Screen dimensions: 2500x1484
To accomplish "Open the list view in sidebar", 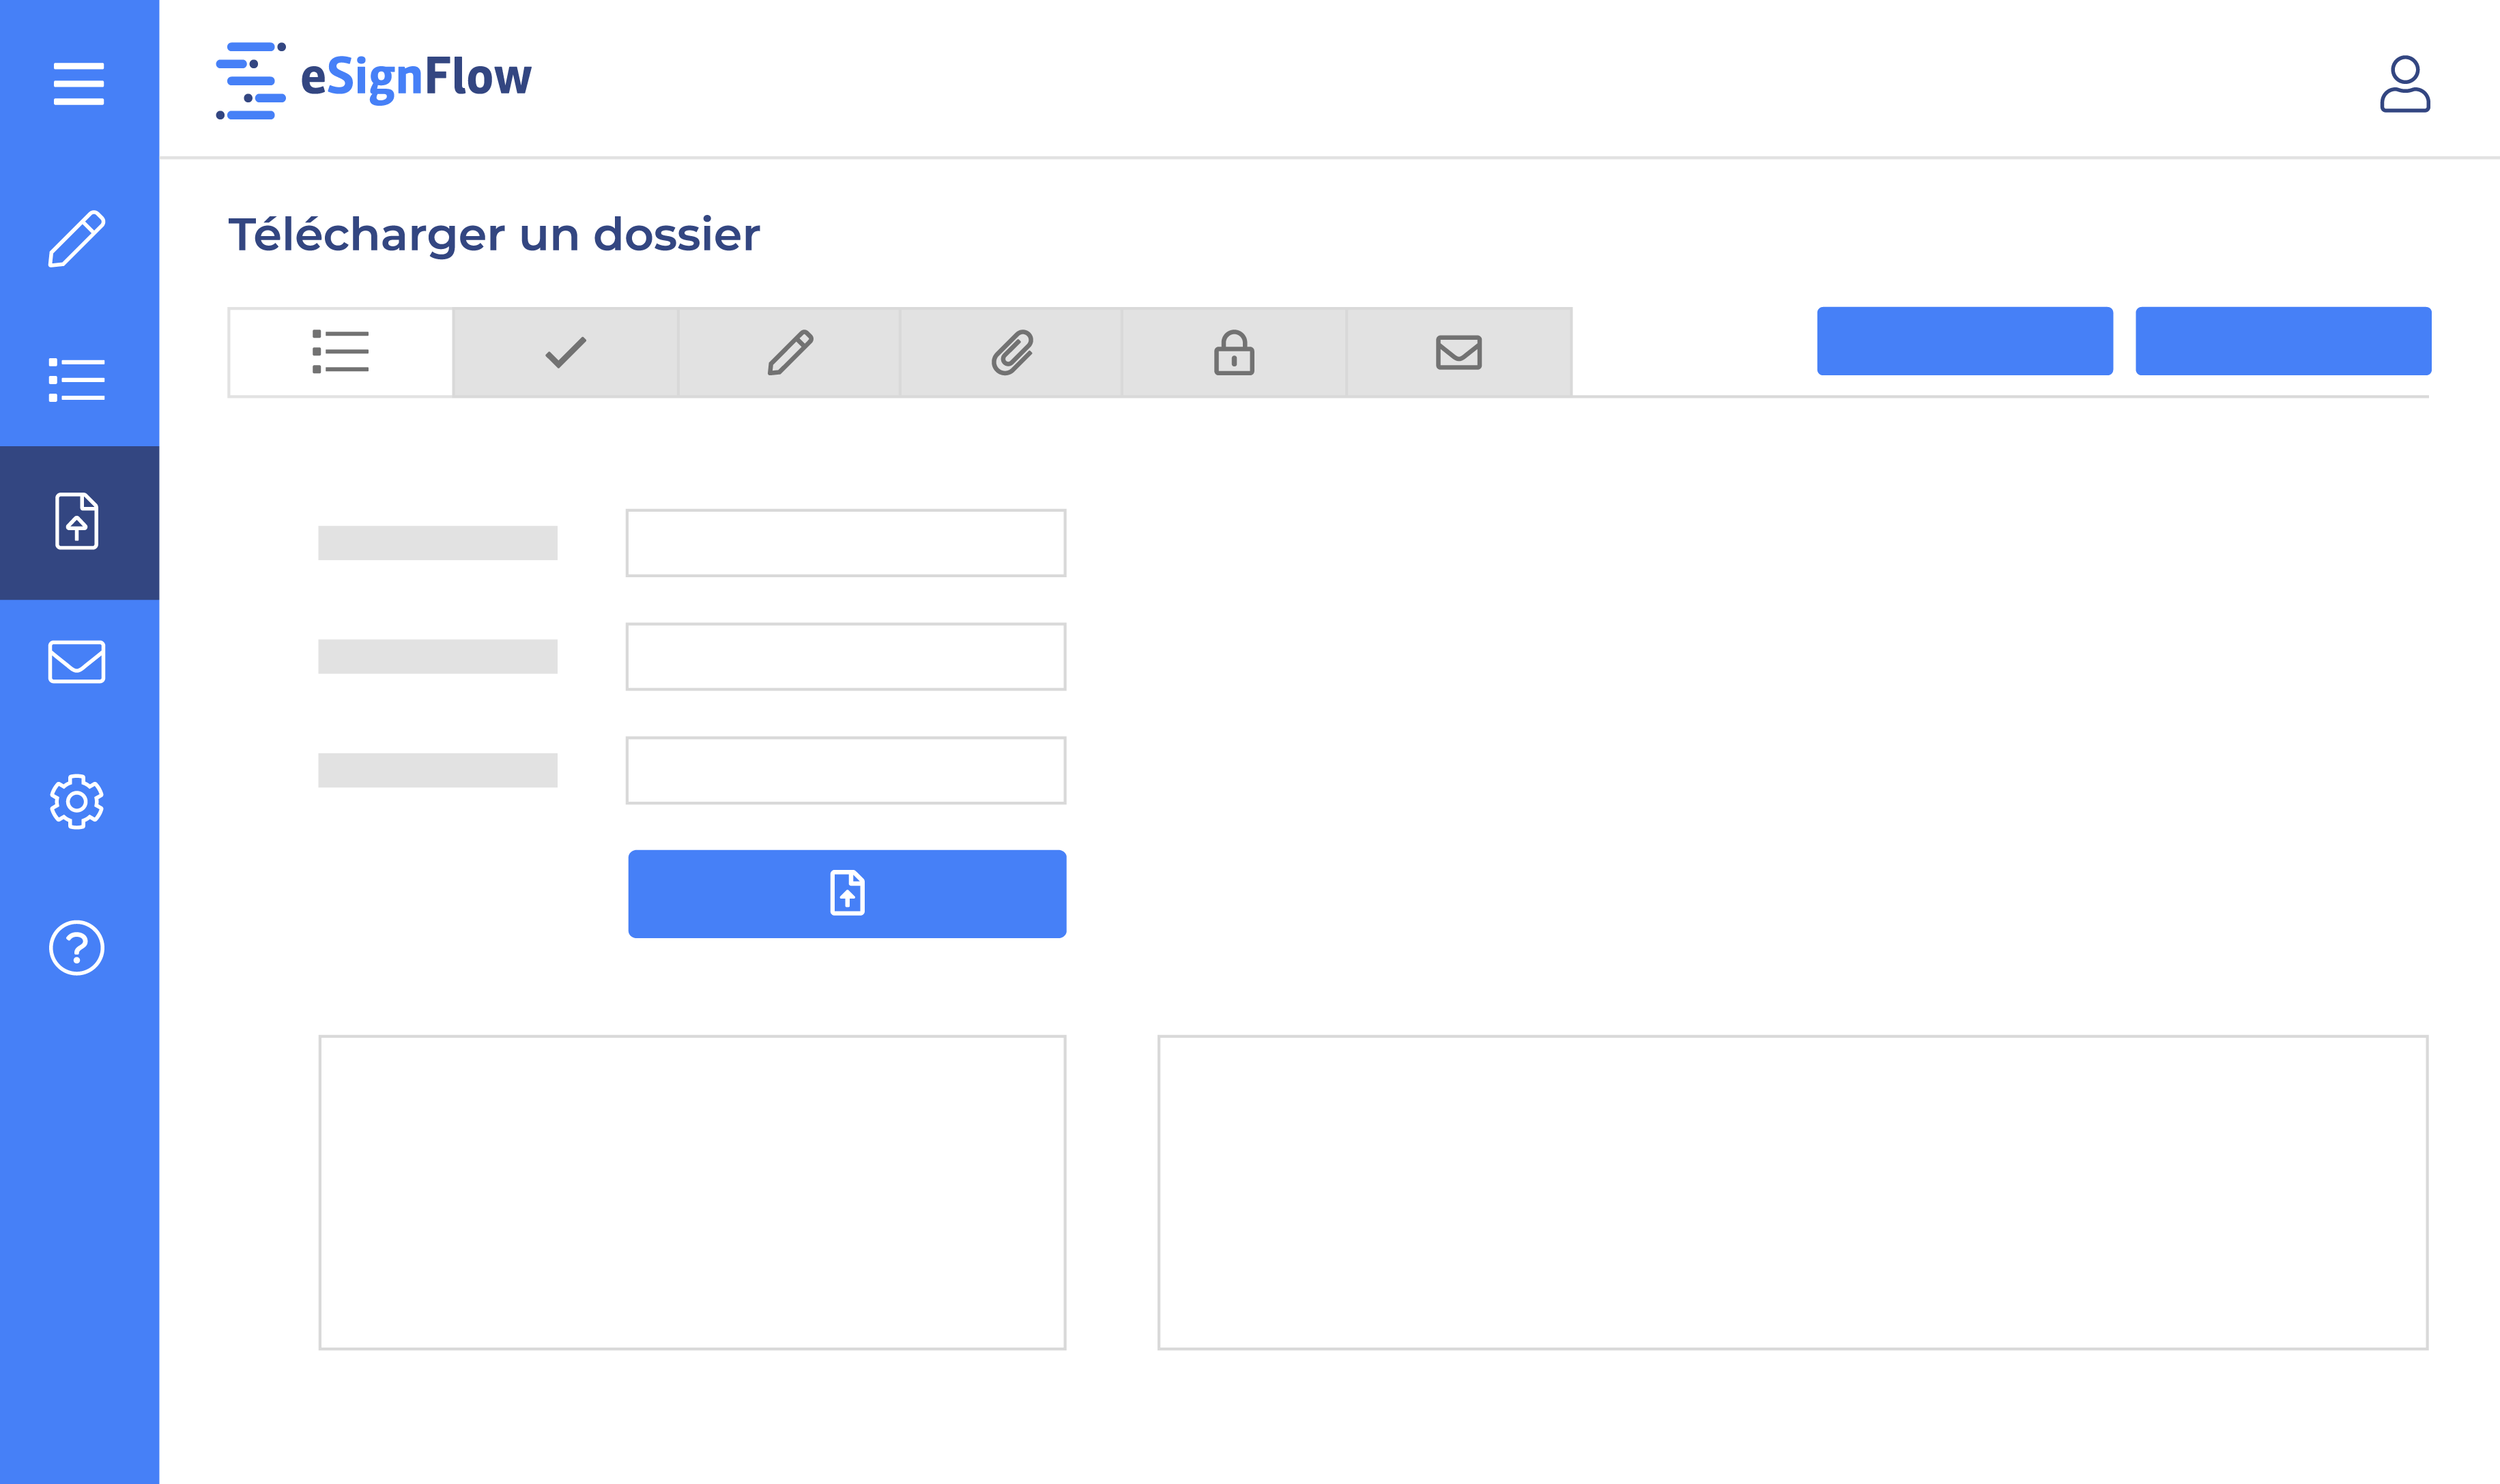I will [x=77, y=380].
